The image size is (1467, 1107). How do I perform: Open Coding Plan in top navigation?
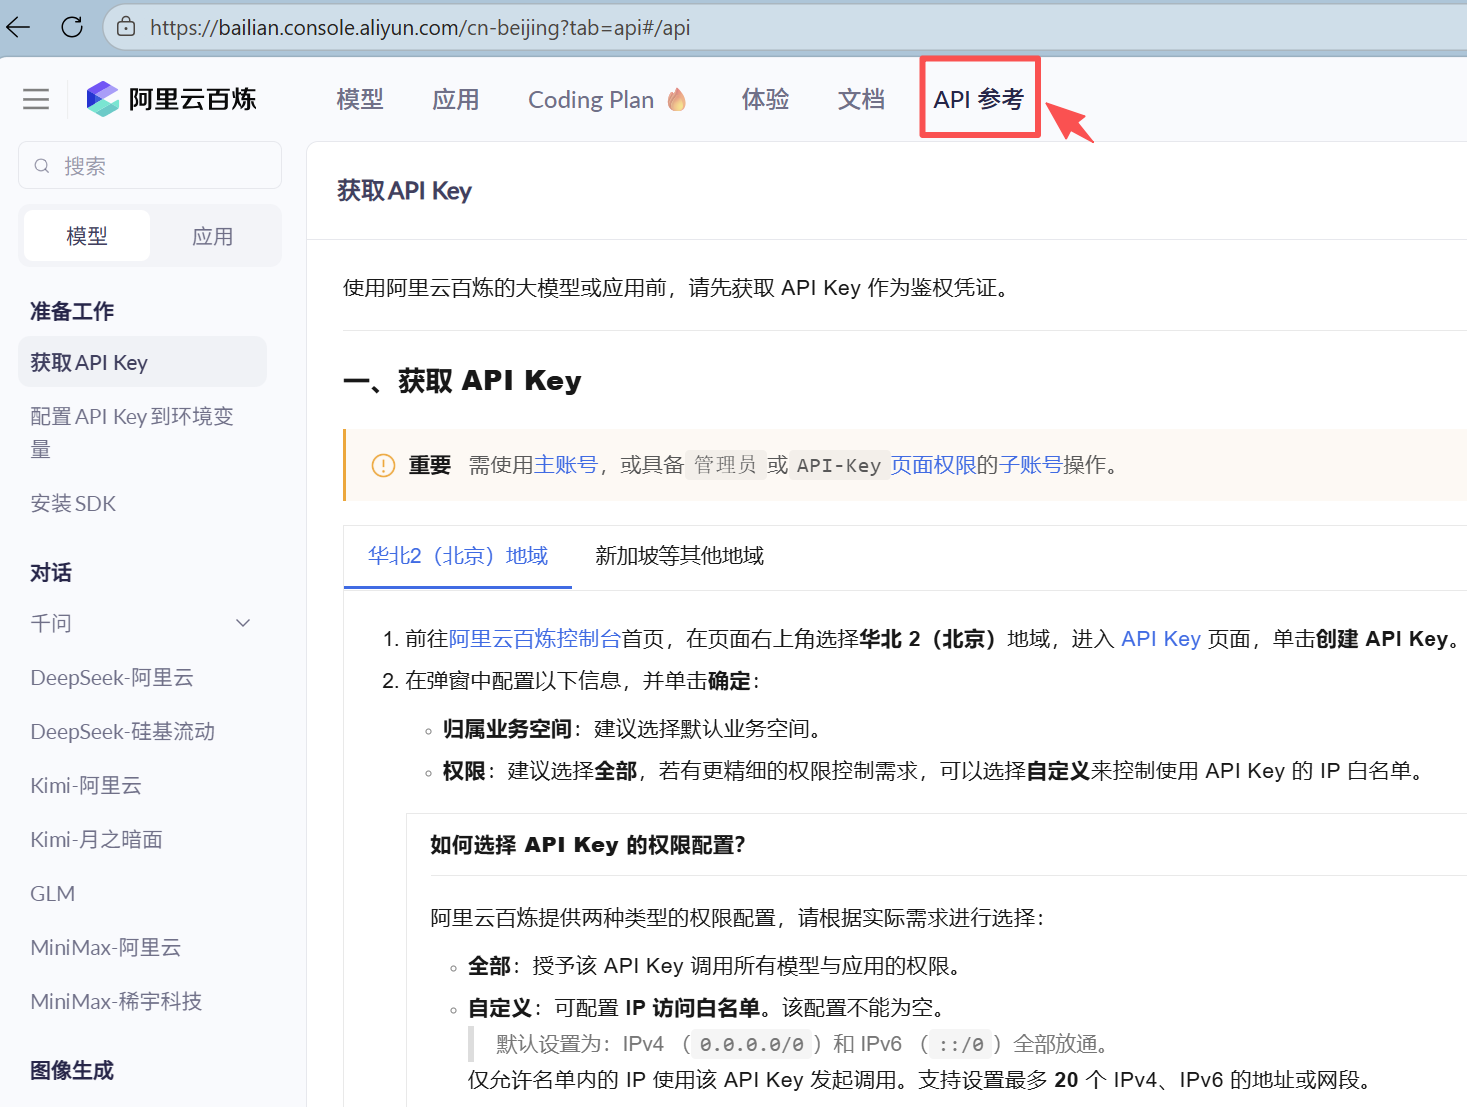coord(591,99)
